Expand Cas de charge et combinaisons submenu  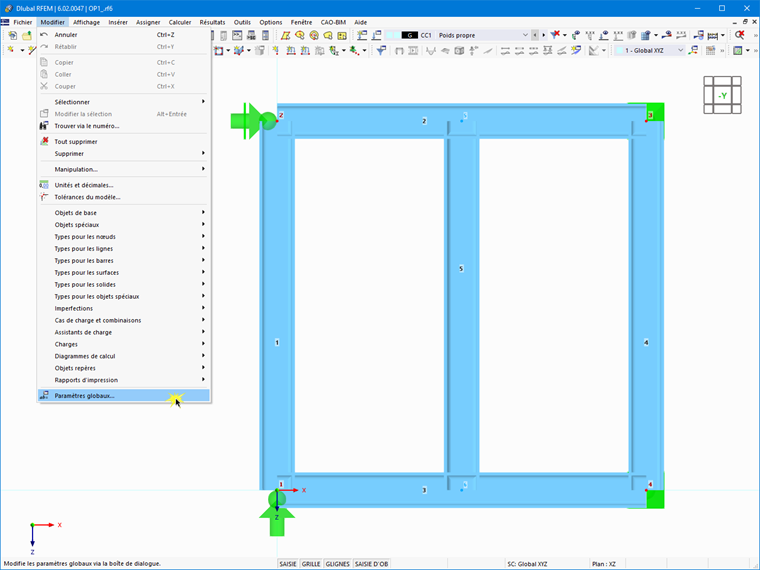click(x=124, y=320)
